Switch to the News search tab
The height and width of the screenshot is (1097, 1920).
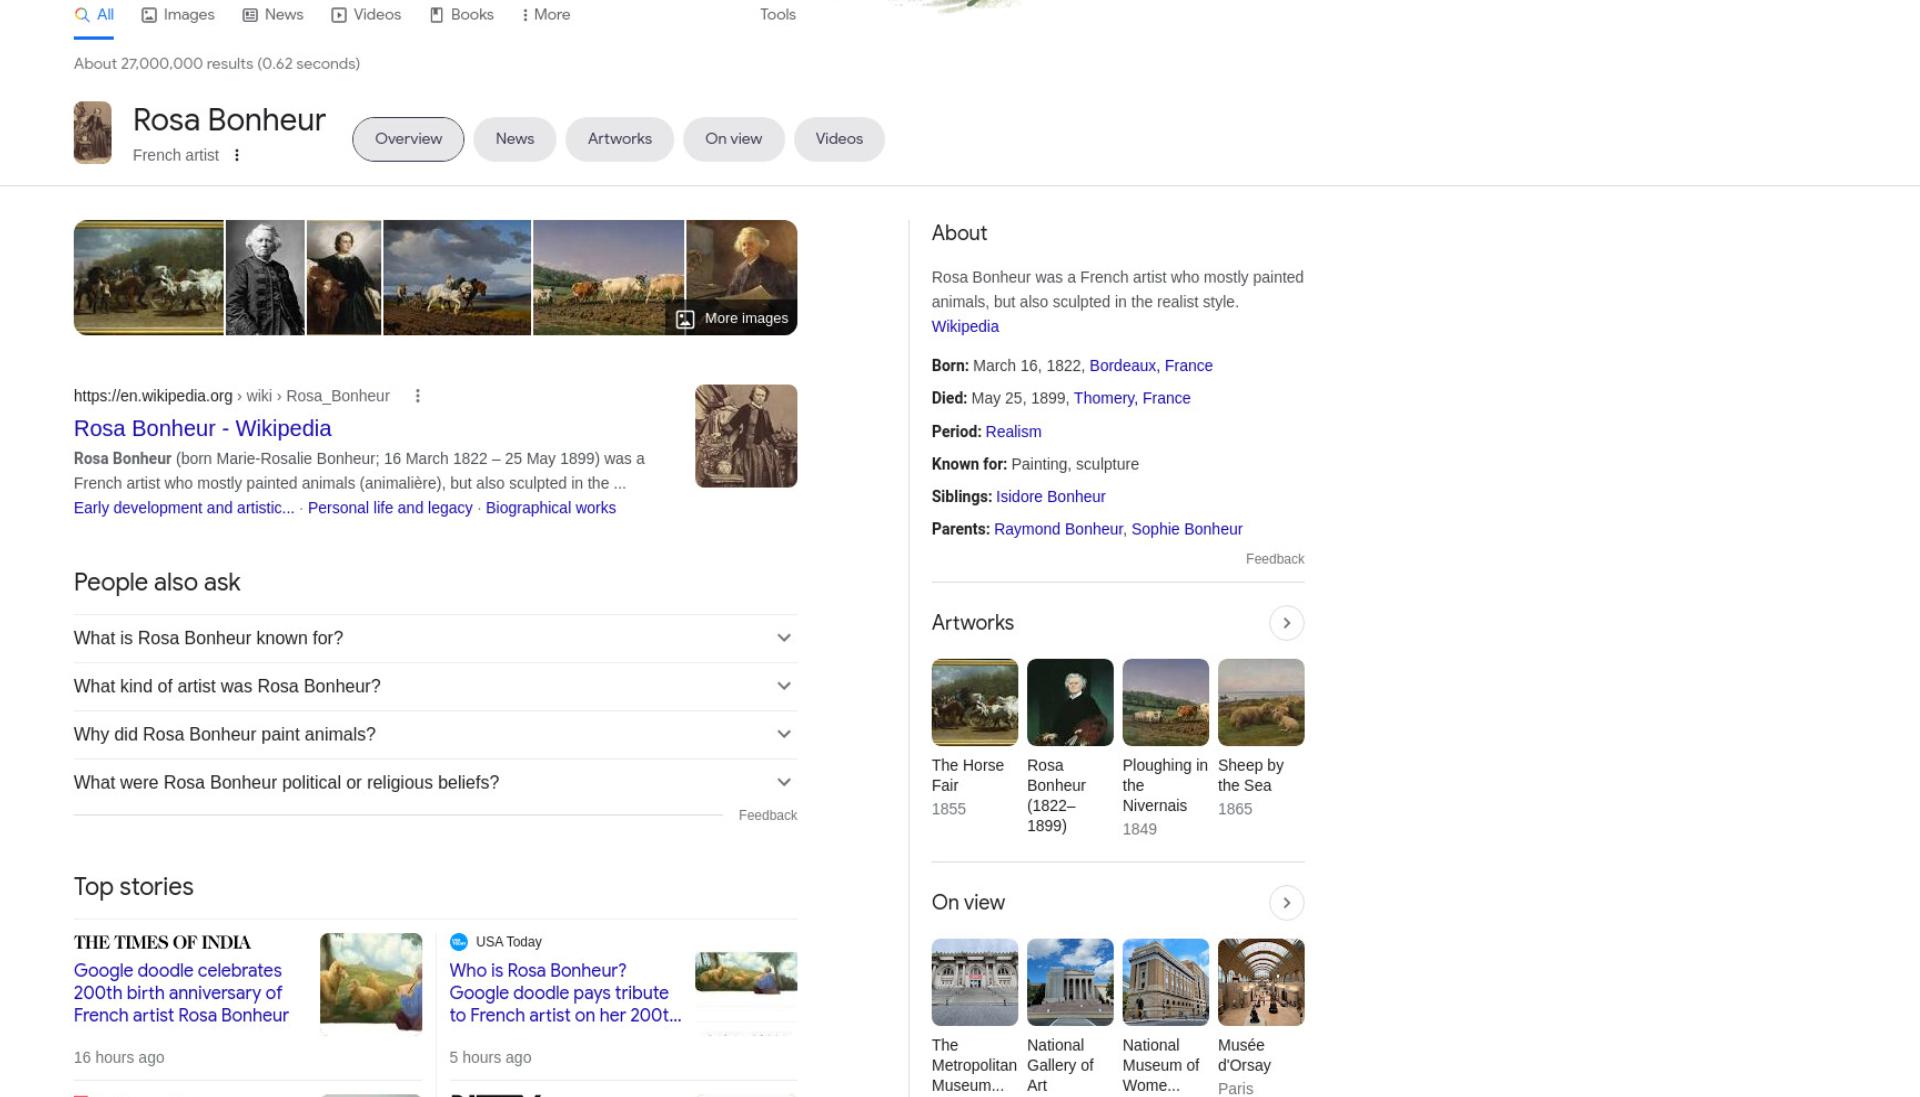coord(273,15)
